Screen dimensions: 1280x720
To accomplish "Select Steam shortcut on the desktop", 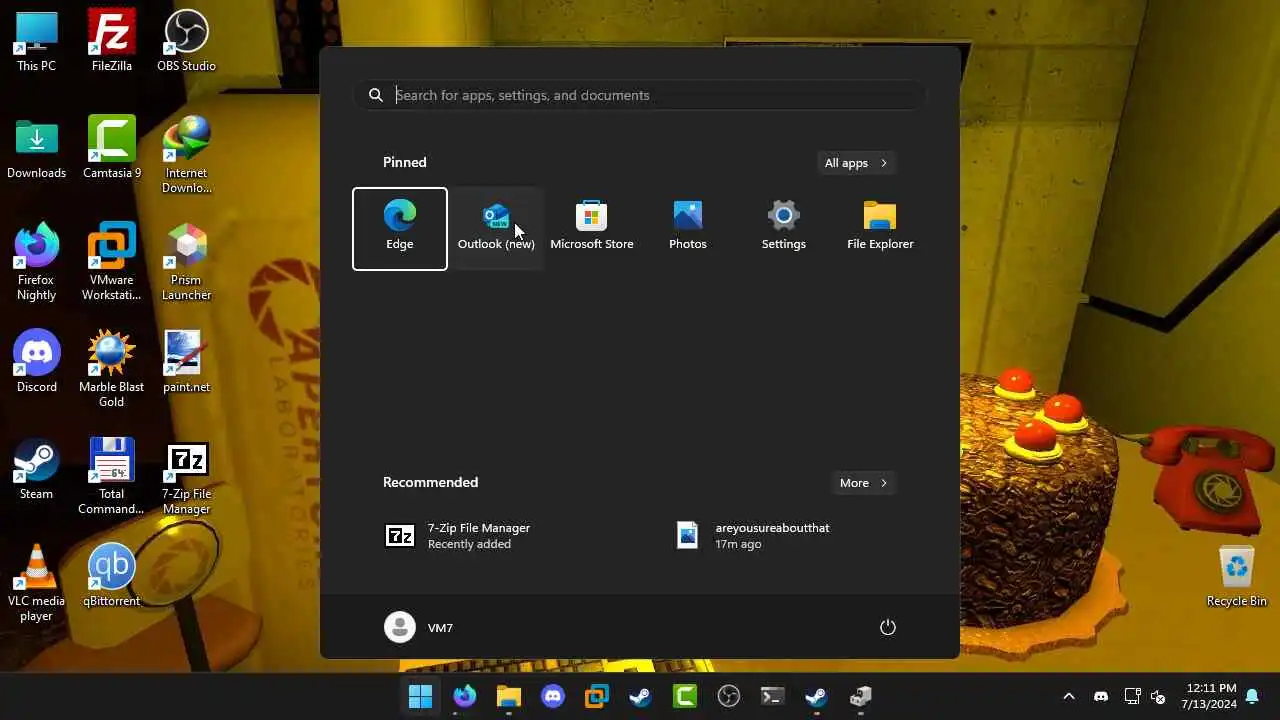I will pos(36,470).
